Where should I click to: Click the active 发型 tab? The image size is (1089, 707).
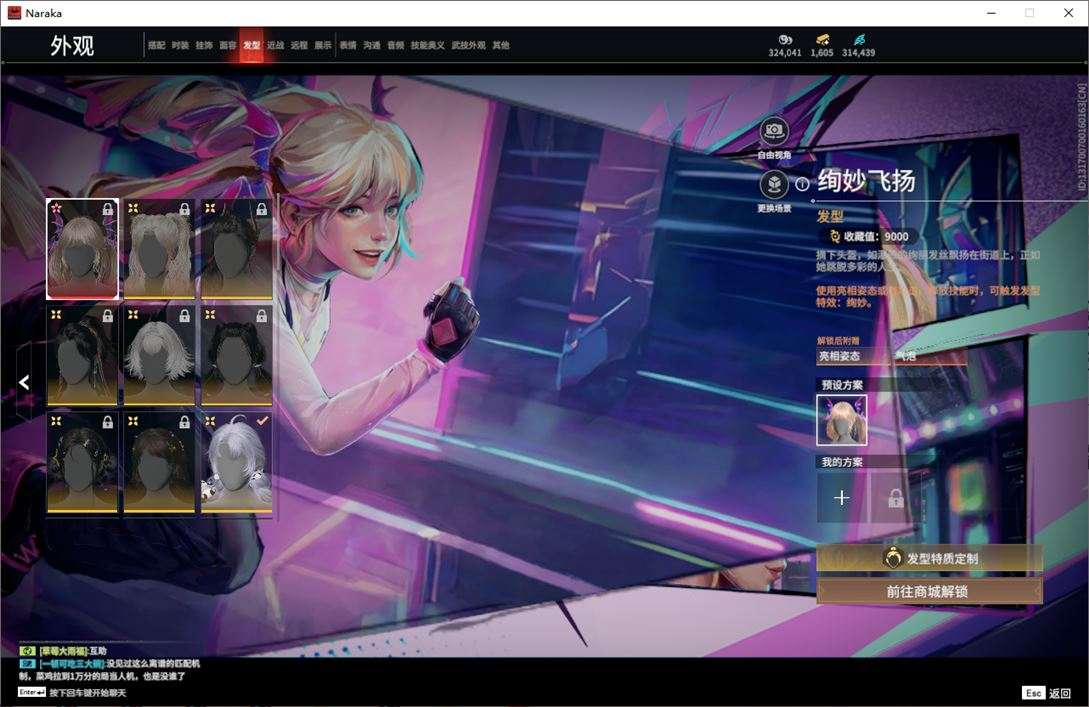251,45
